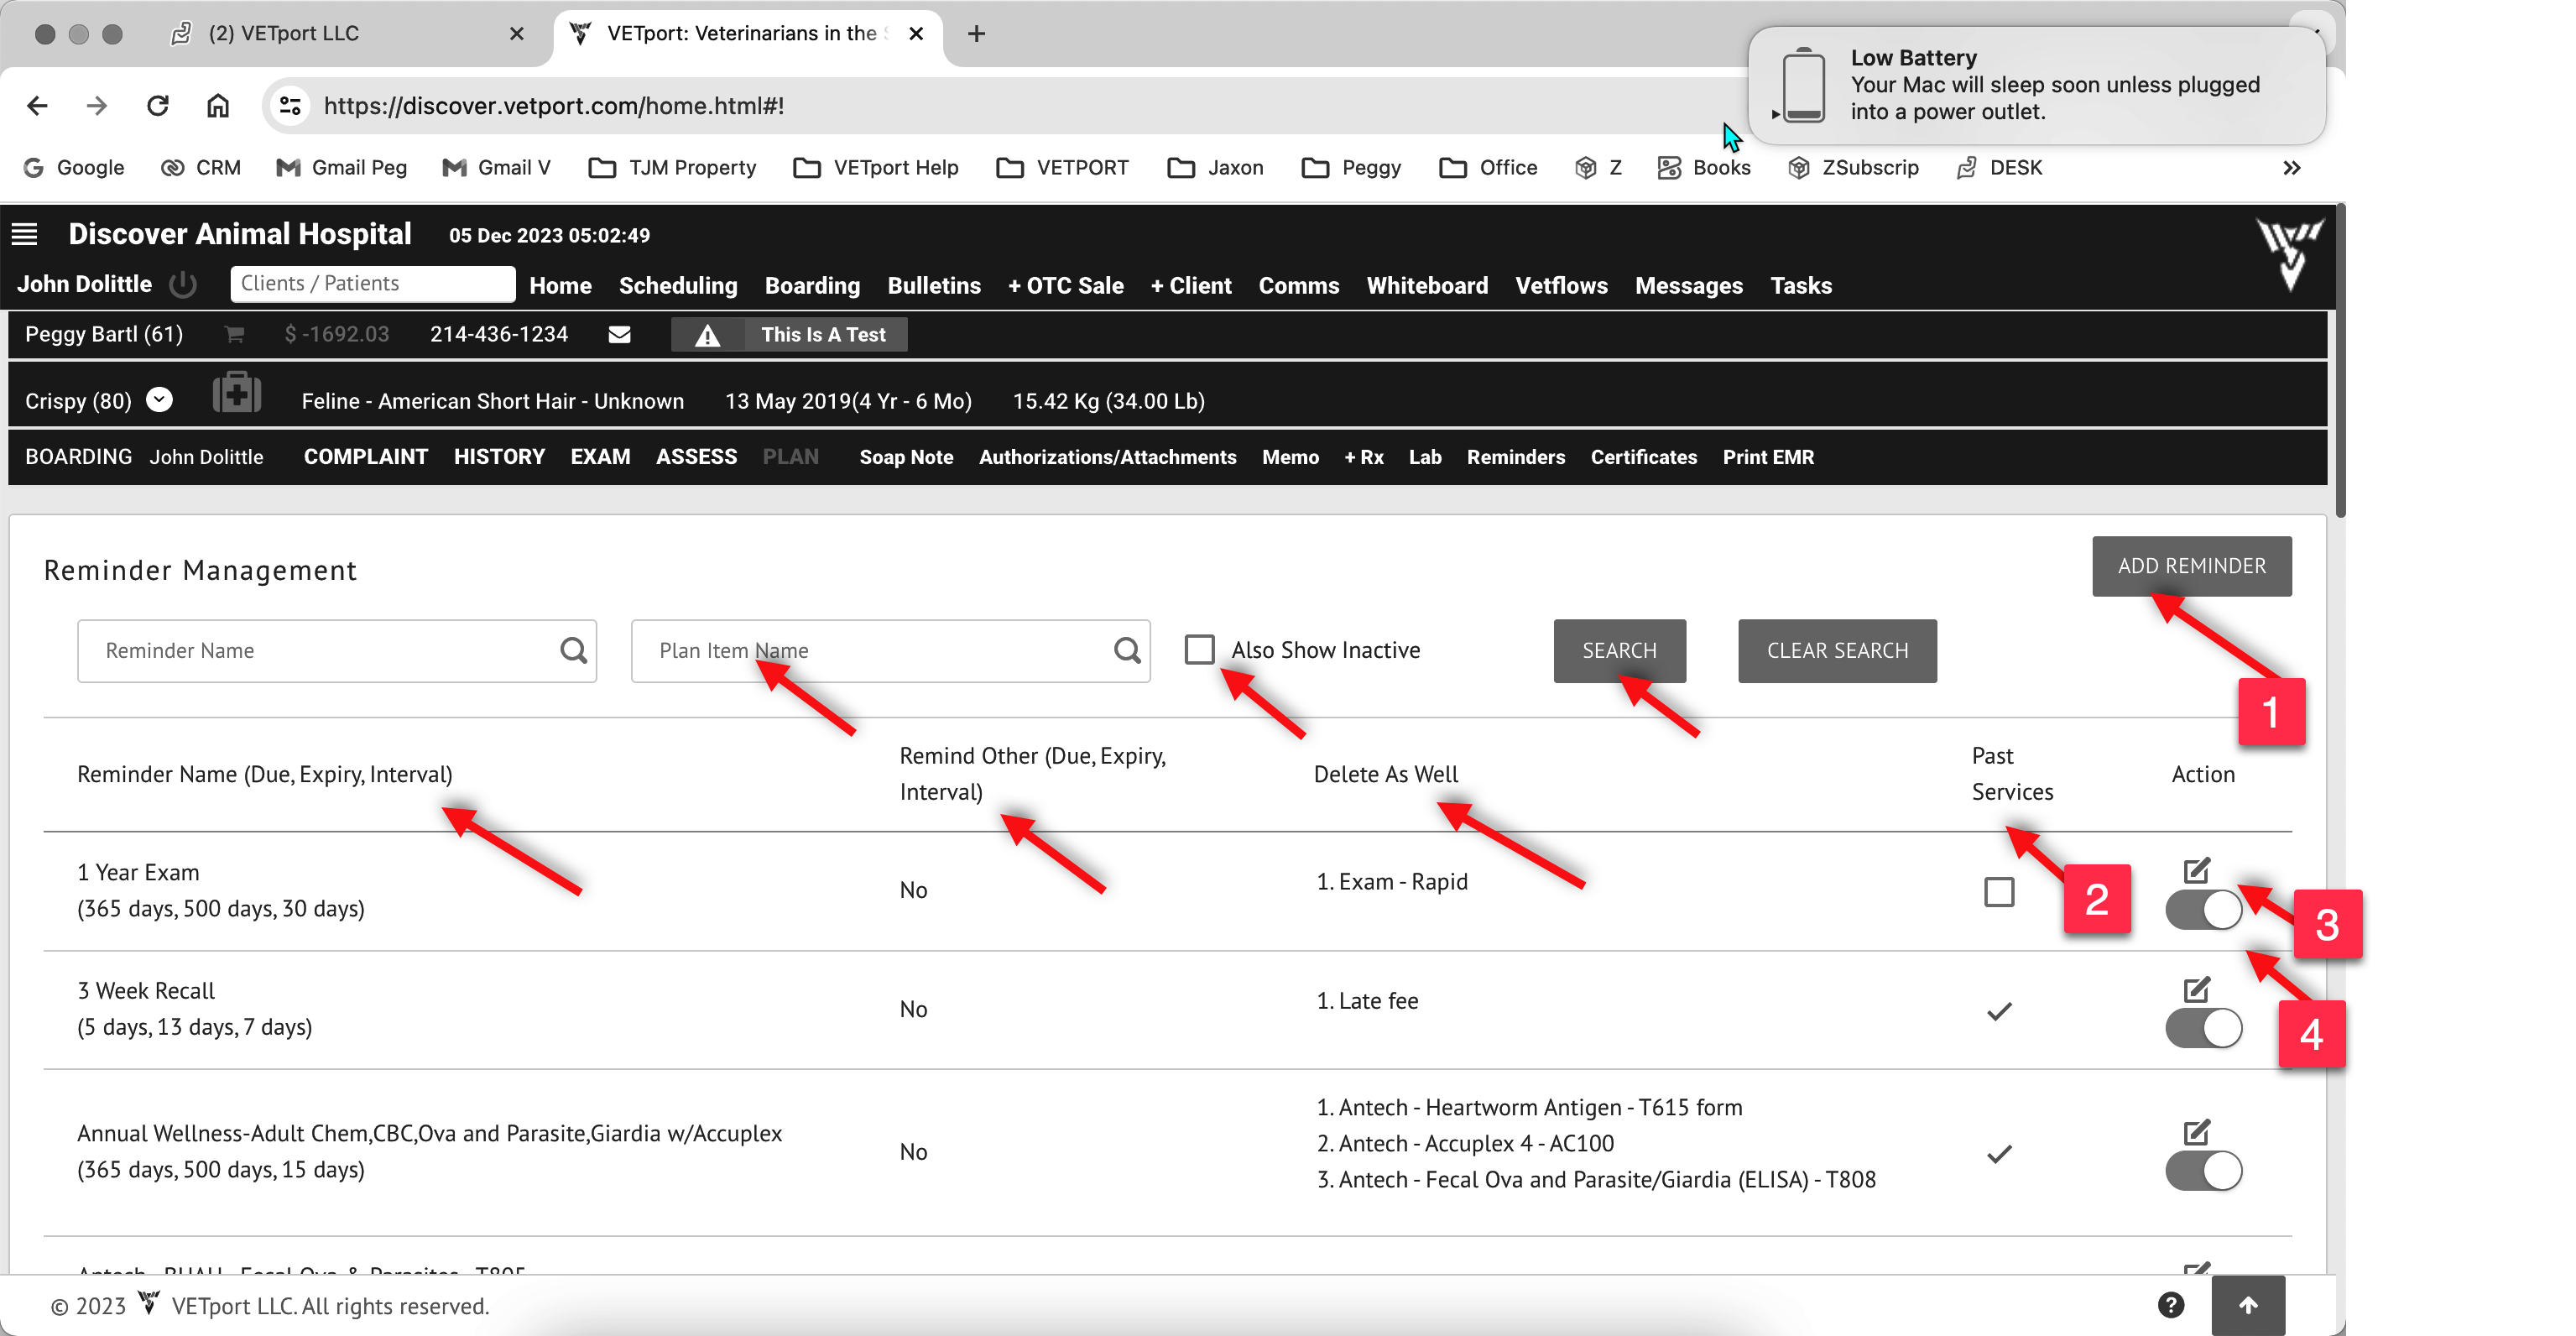Toggle the 3 Week Recall reminder switch
The width and height of the screenshot is (2576, 1336).
pos(2203,1028)
